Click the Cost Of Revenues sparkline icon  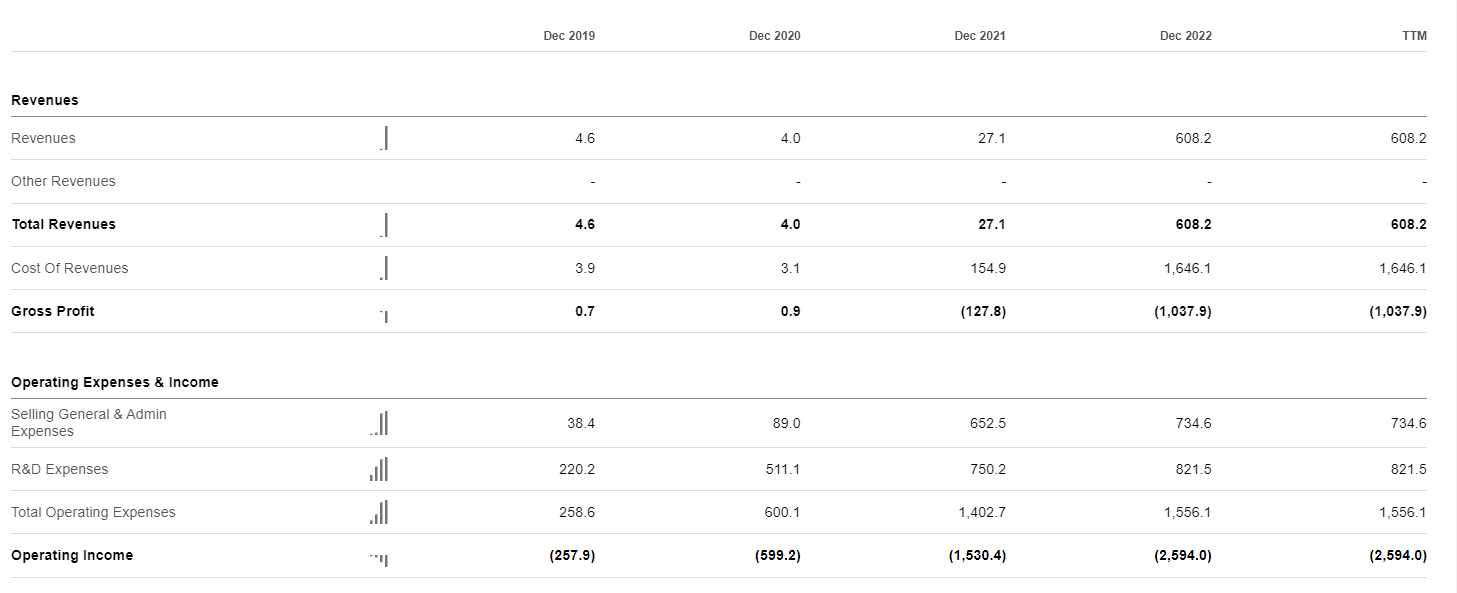[x=384, y=268]
